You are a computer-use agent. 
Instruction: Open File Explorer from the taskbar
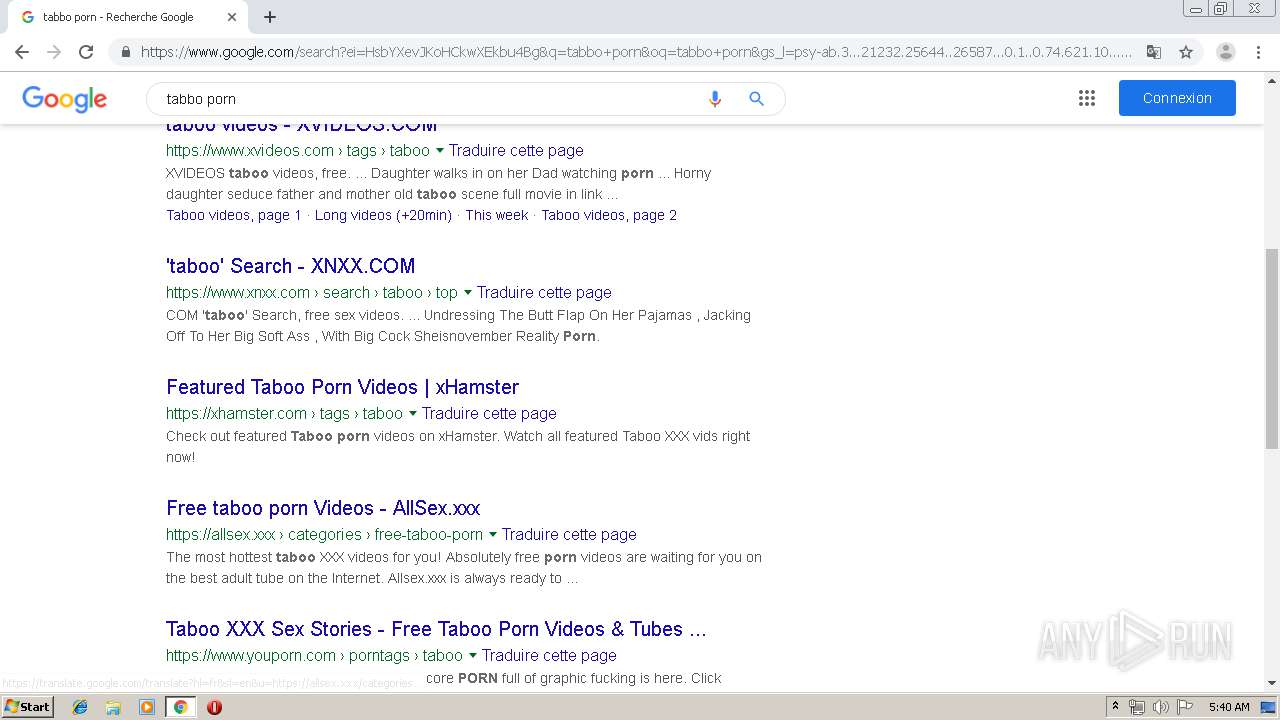(113, 707)
